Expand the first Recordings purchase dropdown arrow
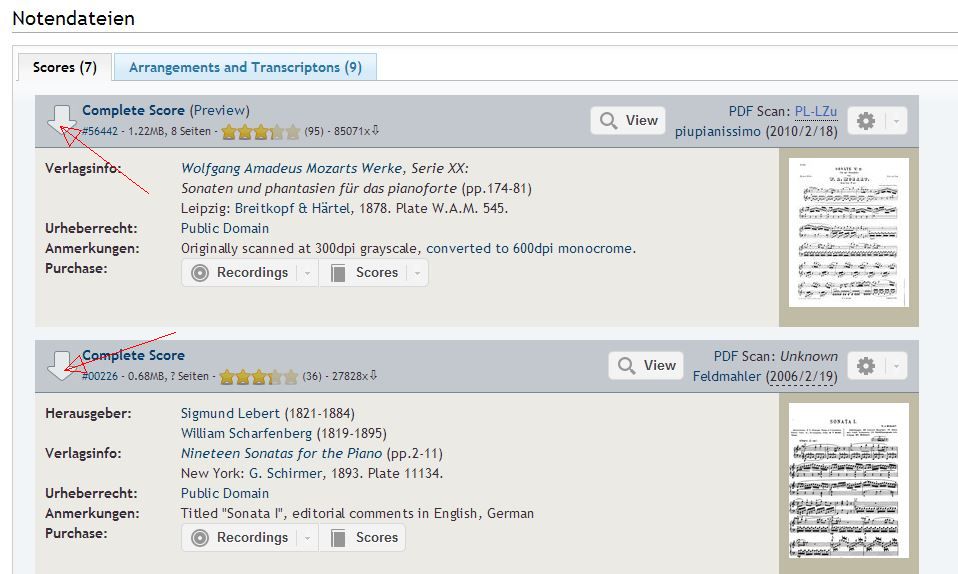 (307, 273)
